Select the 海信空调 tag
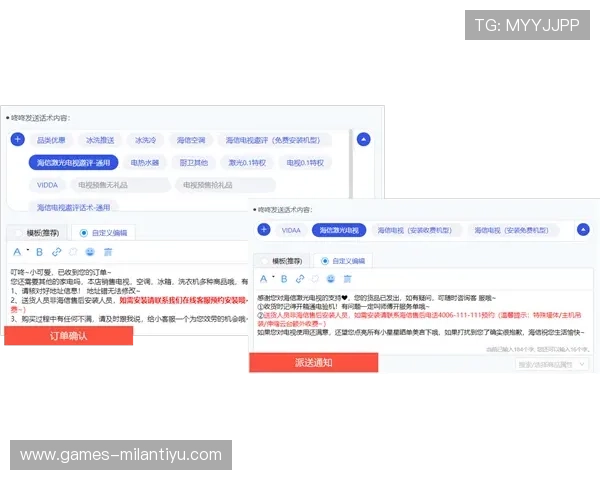600x480 pixels. [191, 140]
